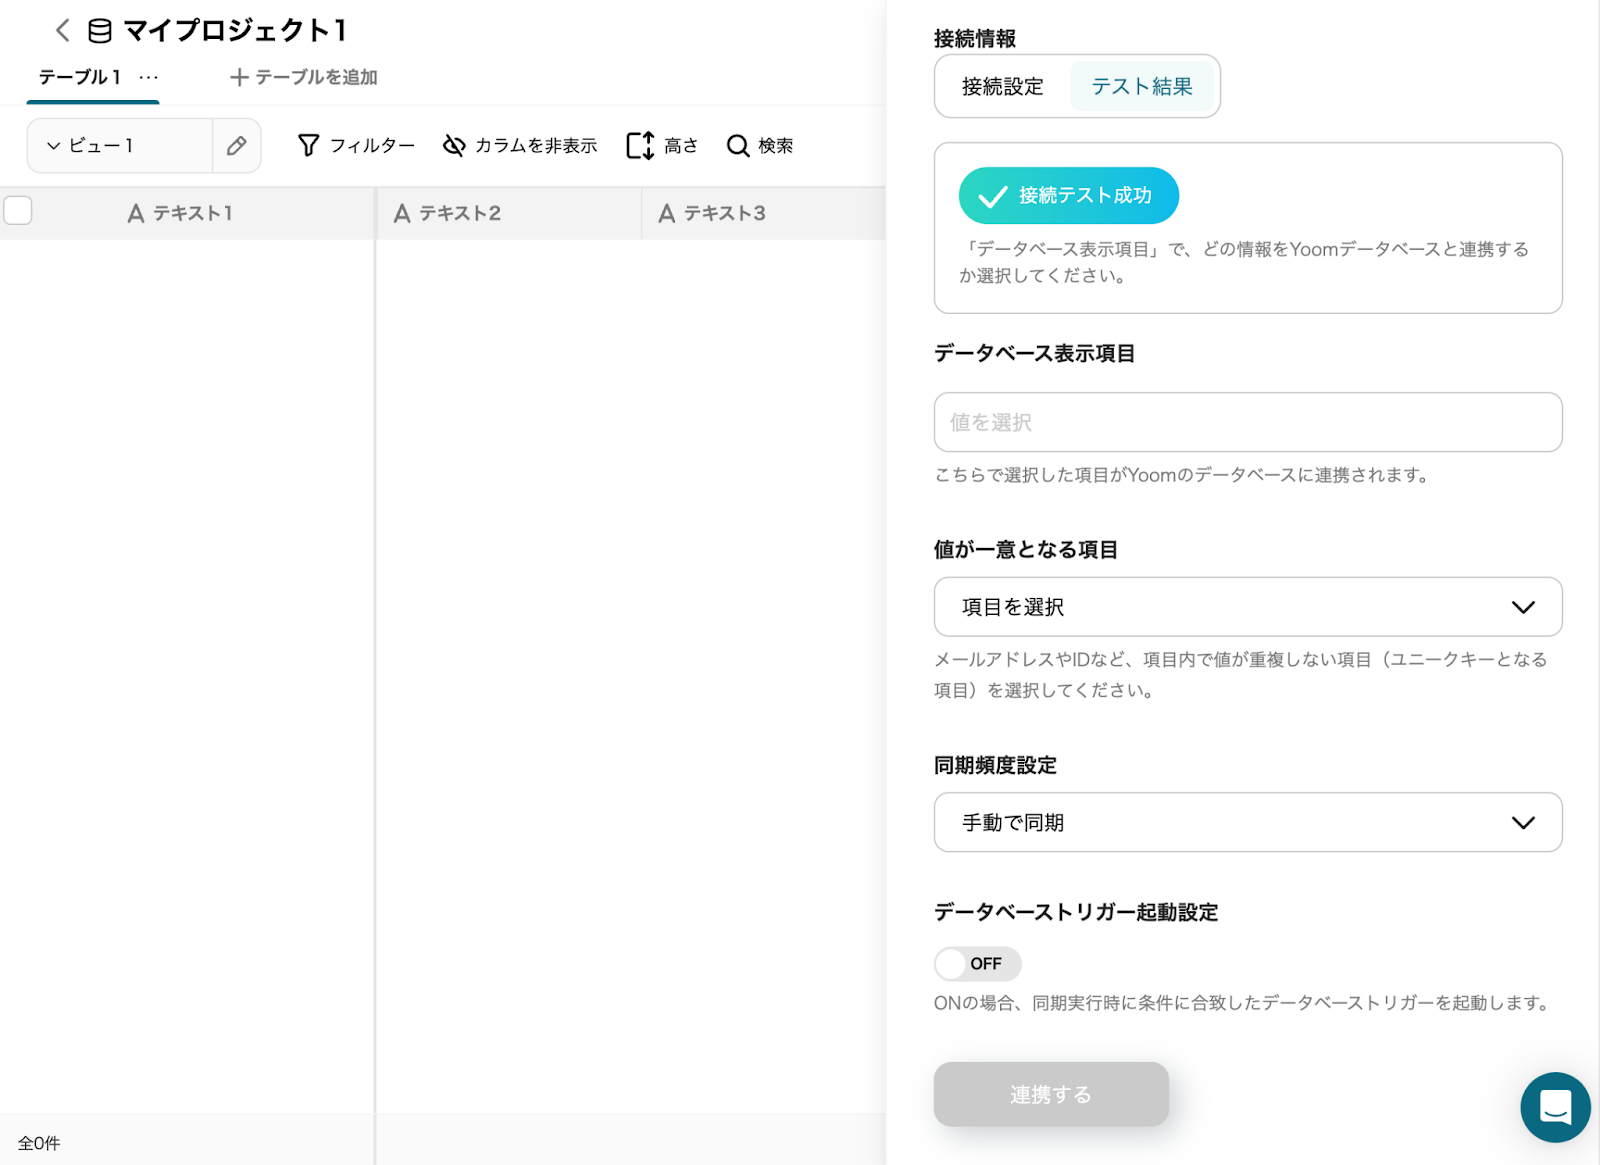This screenshot has height=1165, width=1600.
Task: Open the three-dot menu on テーブル1 tab
Action: pyautogui.click(x=149, y=77)
